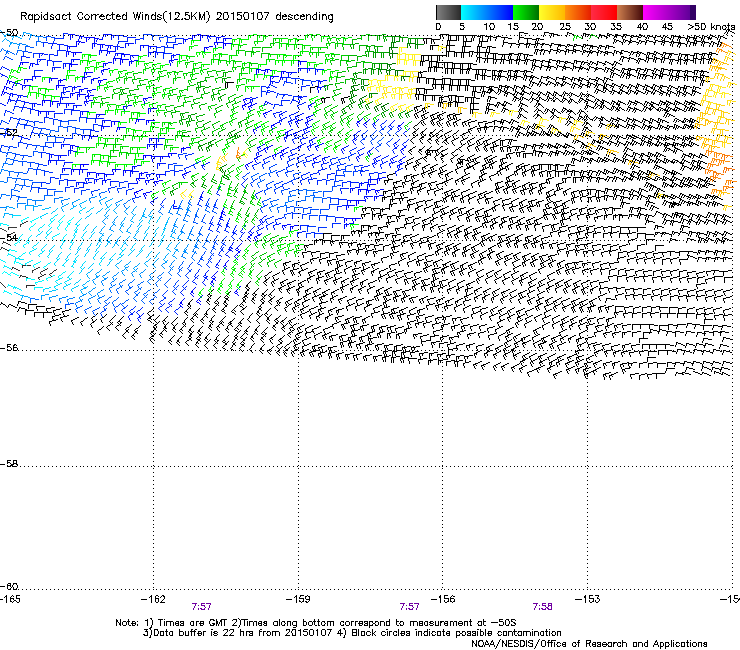Viewport: 740px width, 650px height.
Task: Select the orange 25-30 knots legend swatch
Action: (578, 12)
